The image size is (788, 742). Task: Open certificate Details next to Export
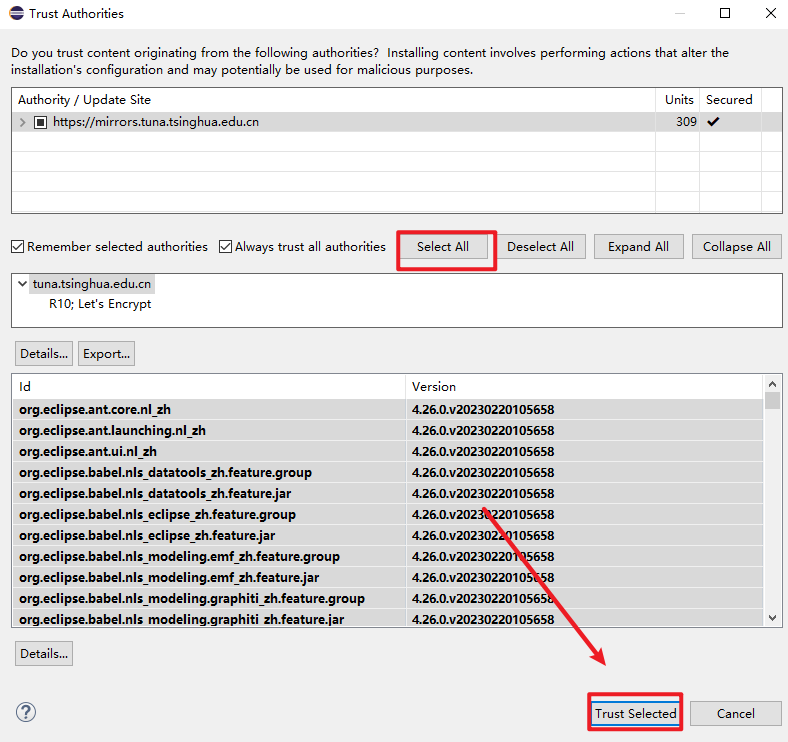point(43,353)
